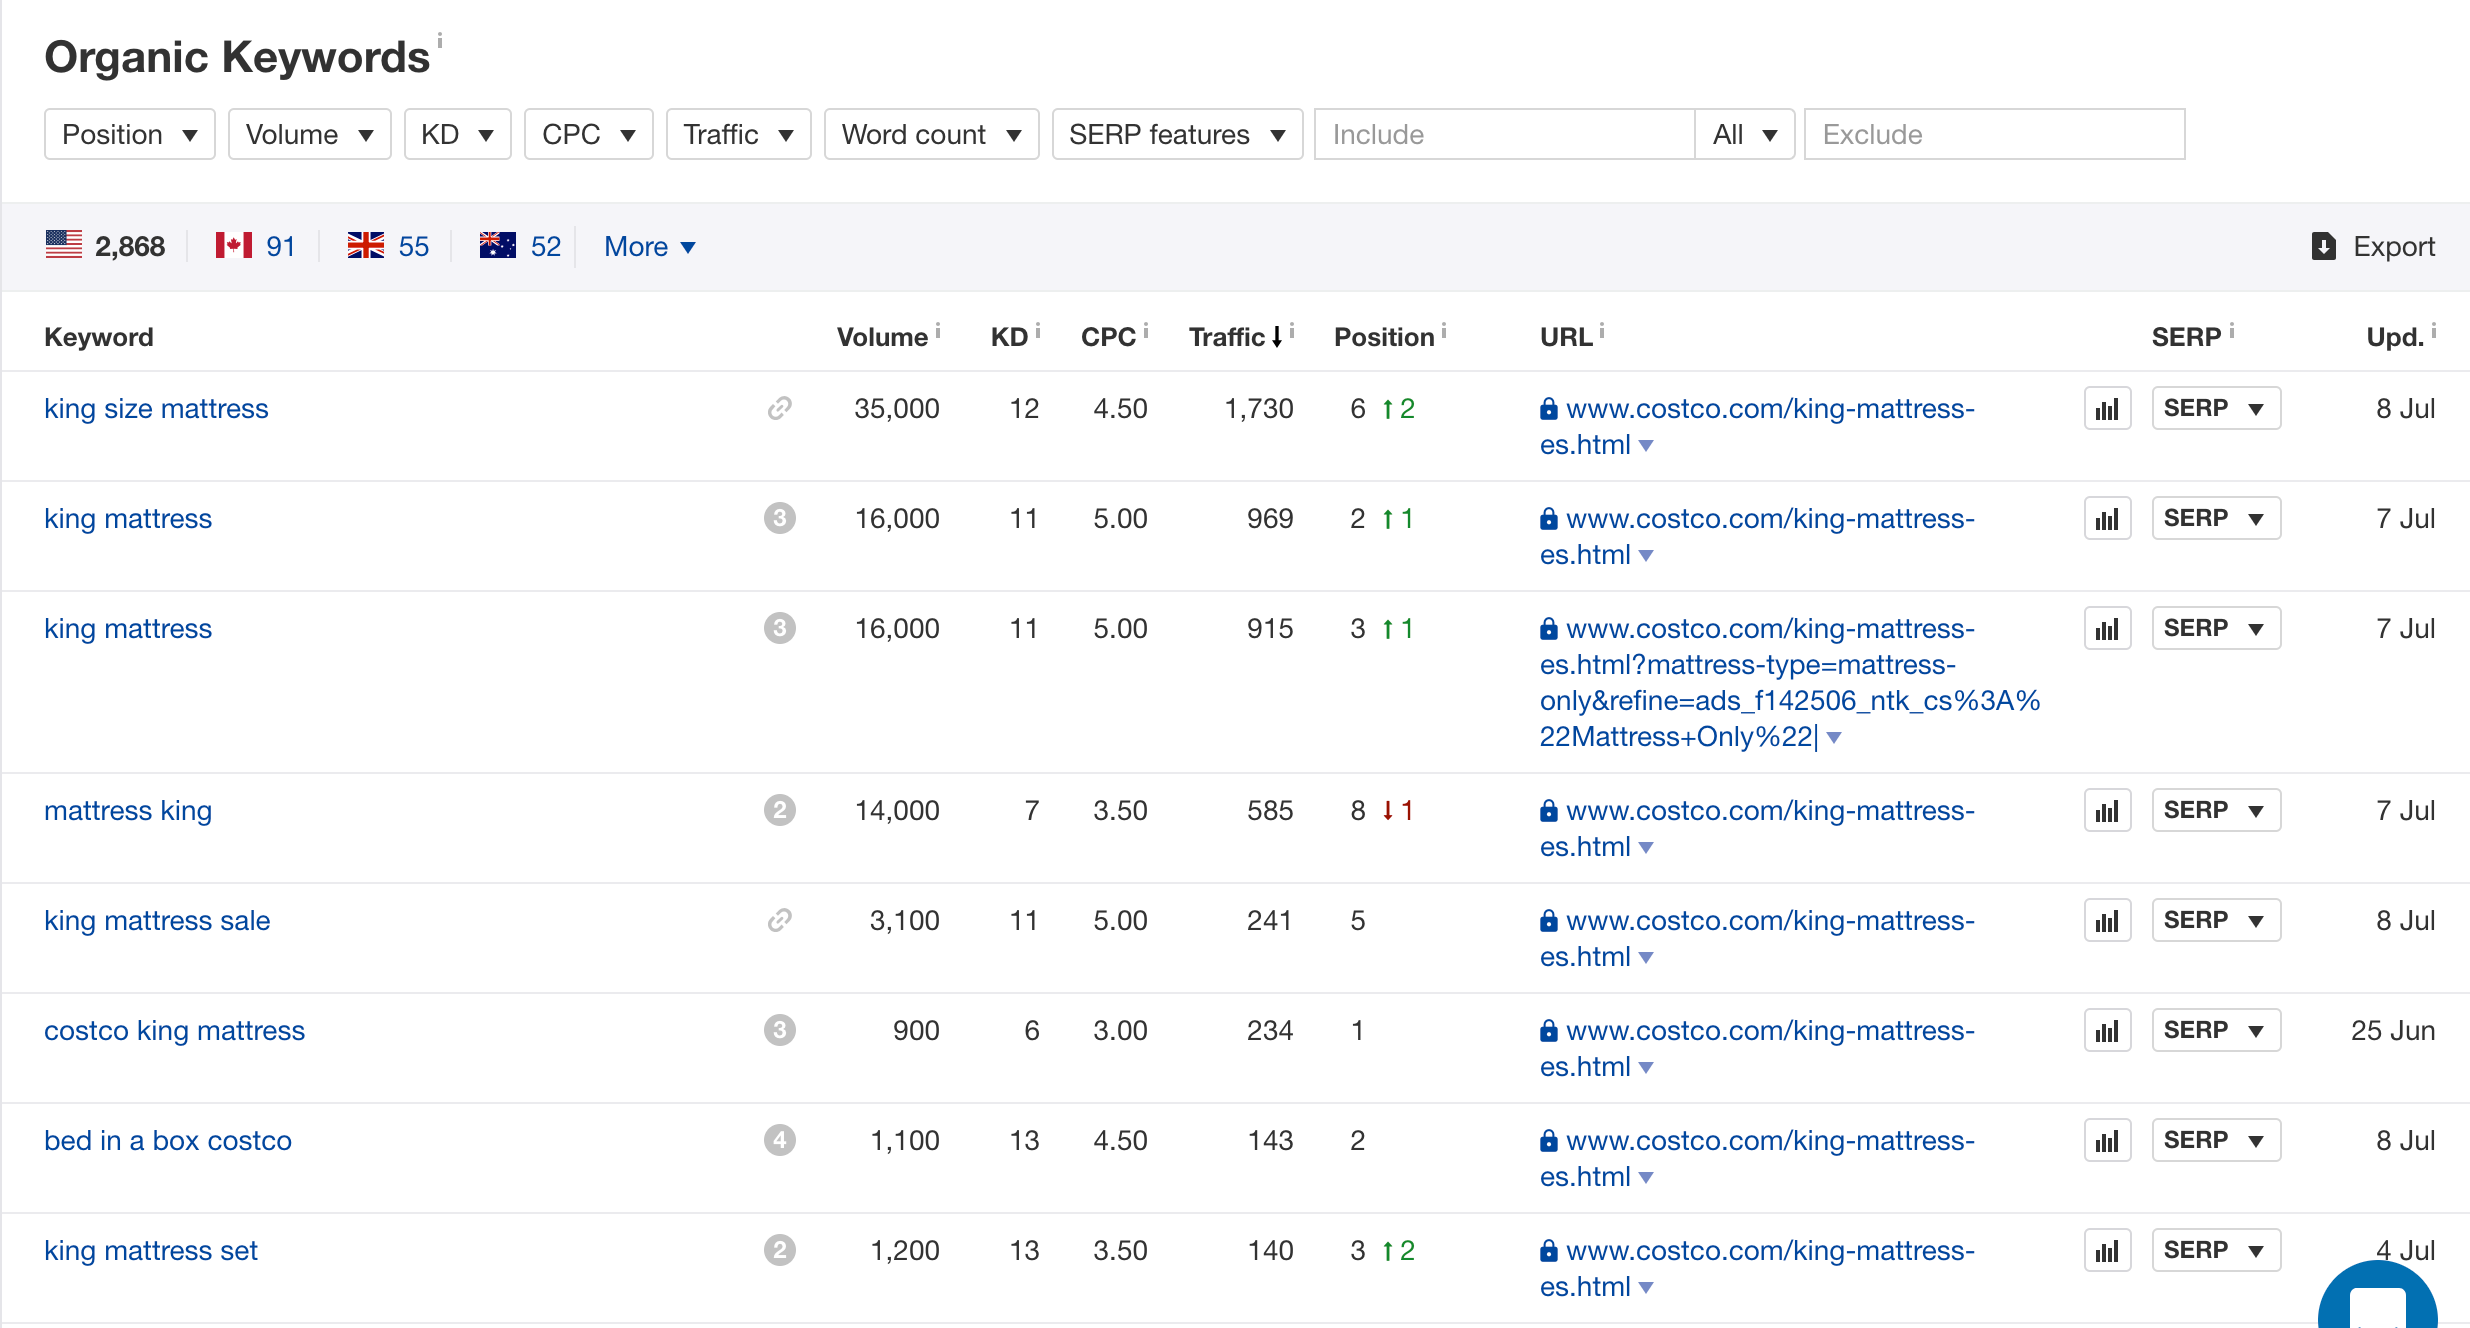Open history chart for king mattress set
Screen dimensions: 2470x1328
click(x=2107, y=1251)
